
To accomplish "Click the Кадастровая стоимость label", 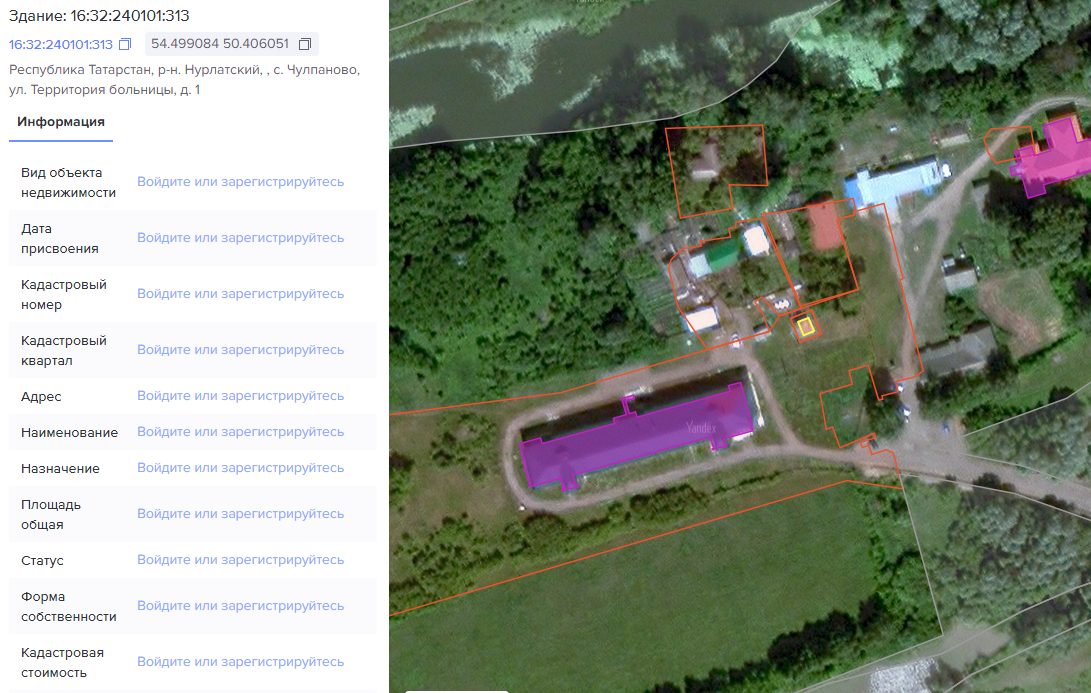I will click(x=63, y=662).
